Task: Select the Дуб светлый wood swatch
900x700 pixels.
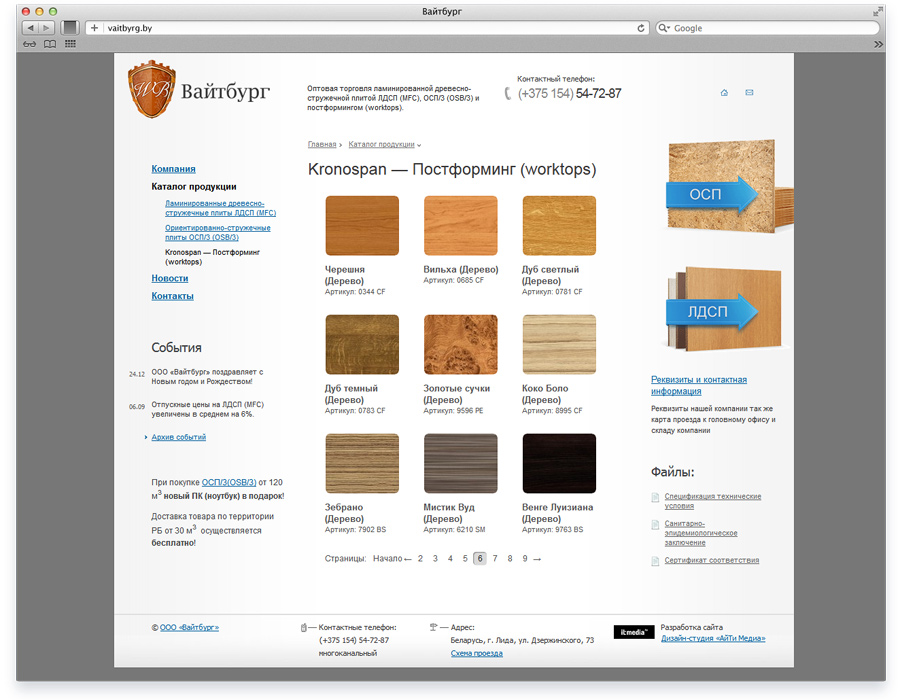Action: coord(559,225)
